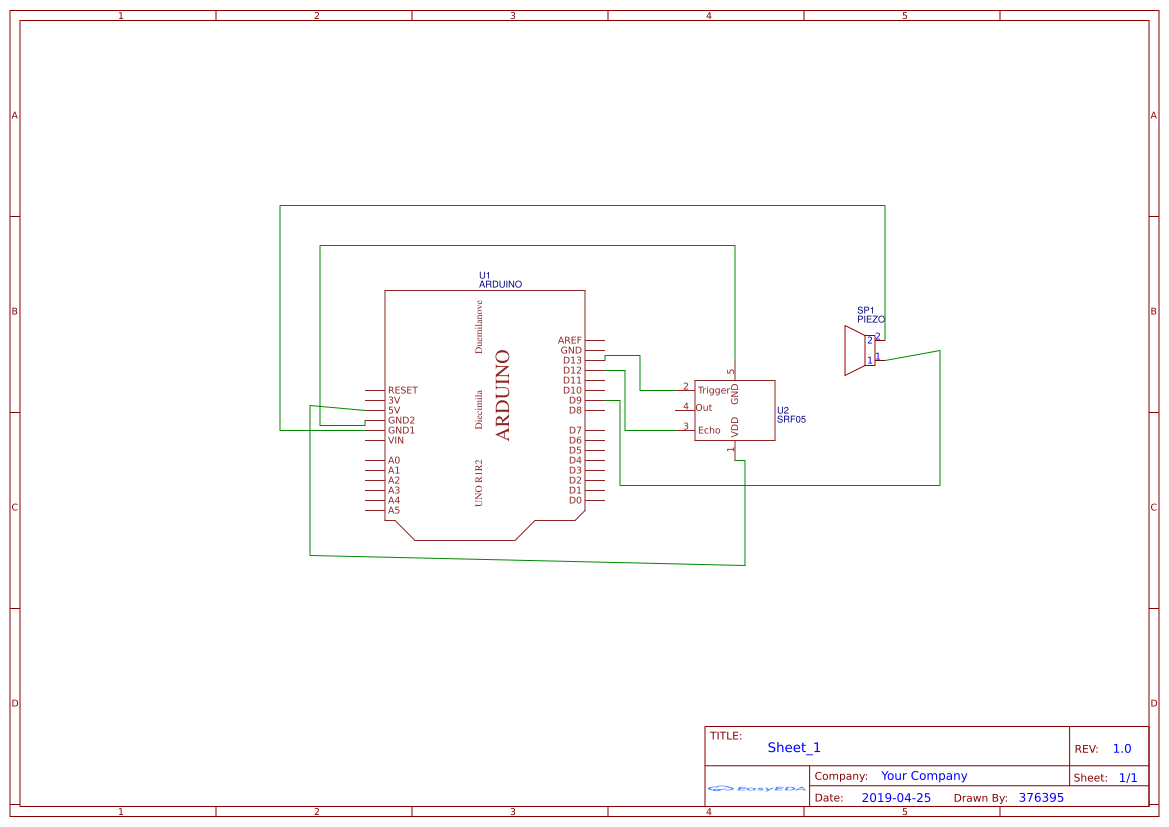
Task: Select the SP1 PIEZO label text
Action: (869, 313)
